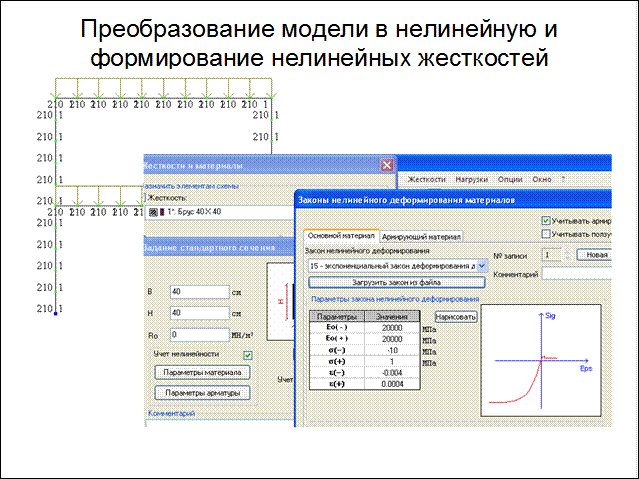Click the Значения column header
639x479 pixels.
tap(392, 317)
